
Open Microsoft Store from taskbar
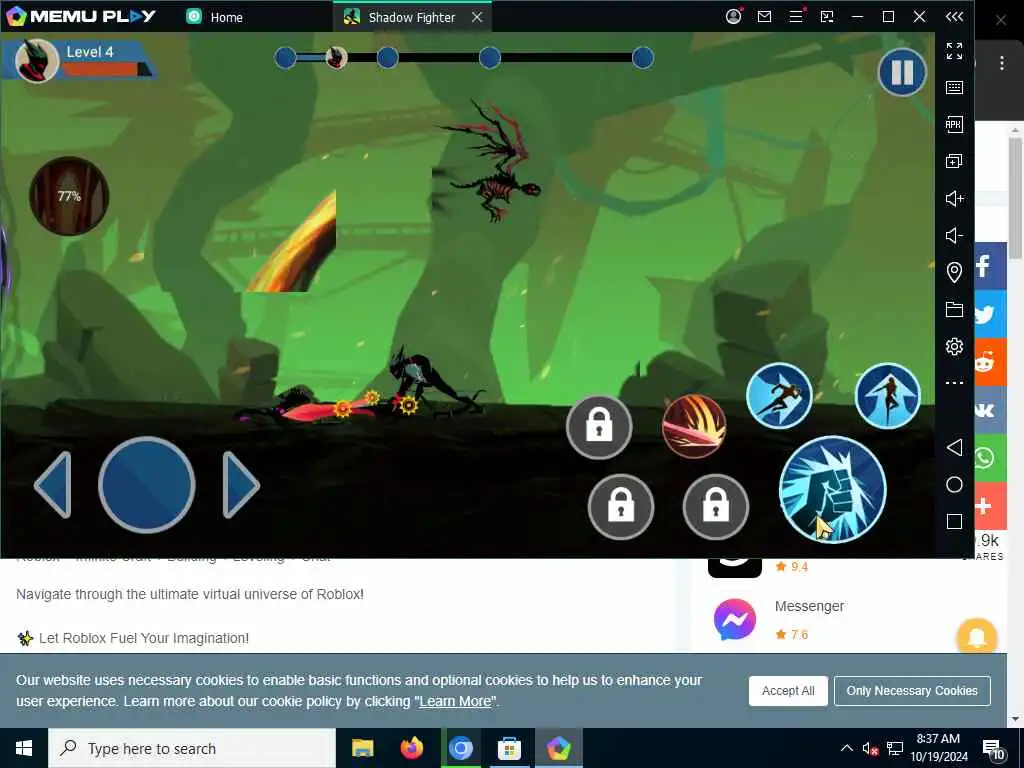(x=509, y=748)
